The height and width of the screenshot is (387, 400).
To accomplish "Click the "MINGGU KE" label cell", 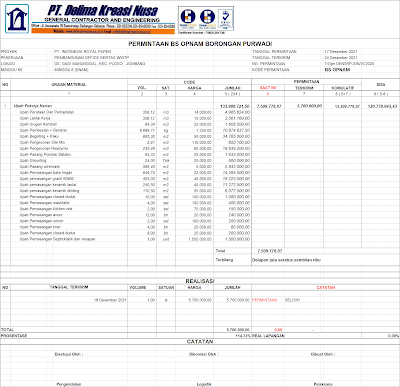I will (x=12, y=70).
